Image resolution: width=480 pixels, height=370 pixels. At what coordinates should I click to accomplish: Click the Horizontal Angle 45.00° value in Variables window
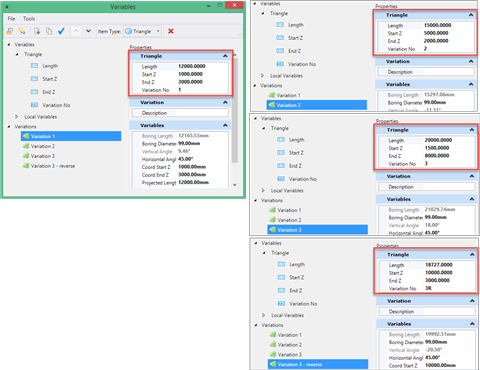click(x=186, y=159)
